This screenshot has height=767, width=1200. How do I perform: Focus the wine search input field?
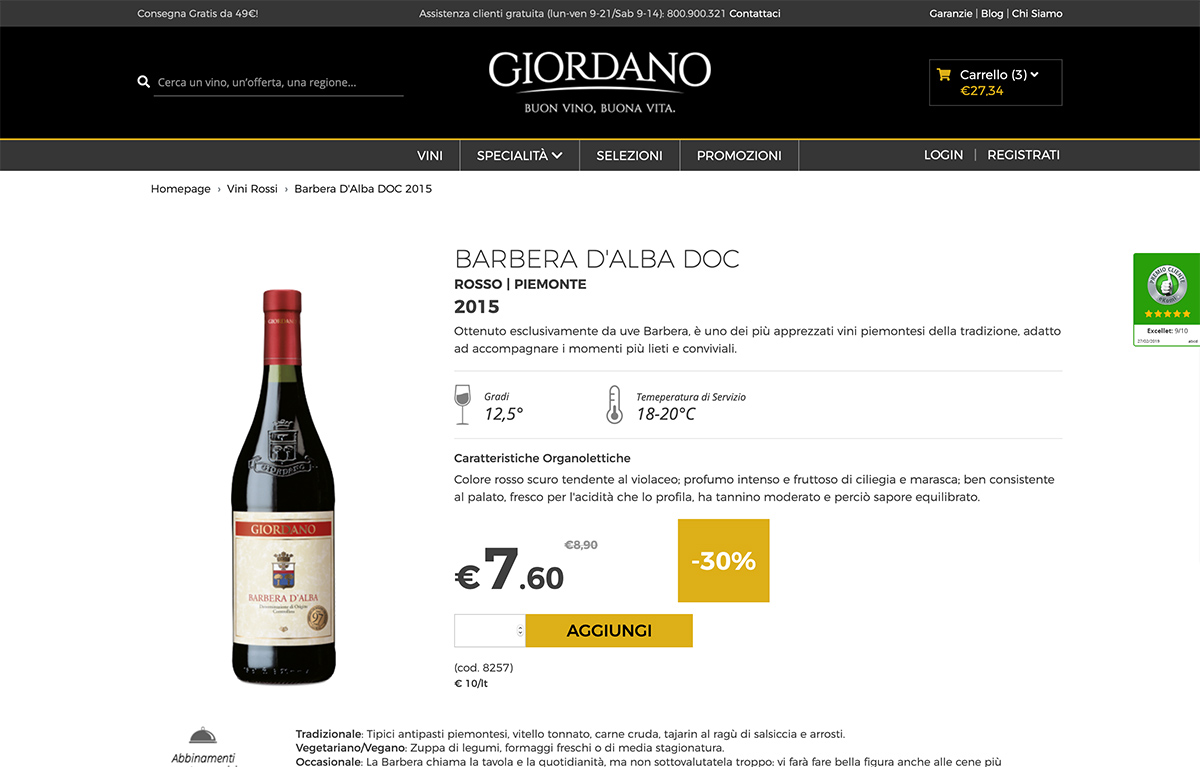[279, 82]
